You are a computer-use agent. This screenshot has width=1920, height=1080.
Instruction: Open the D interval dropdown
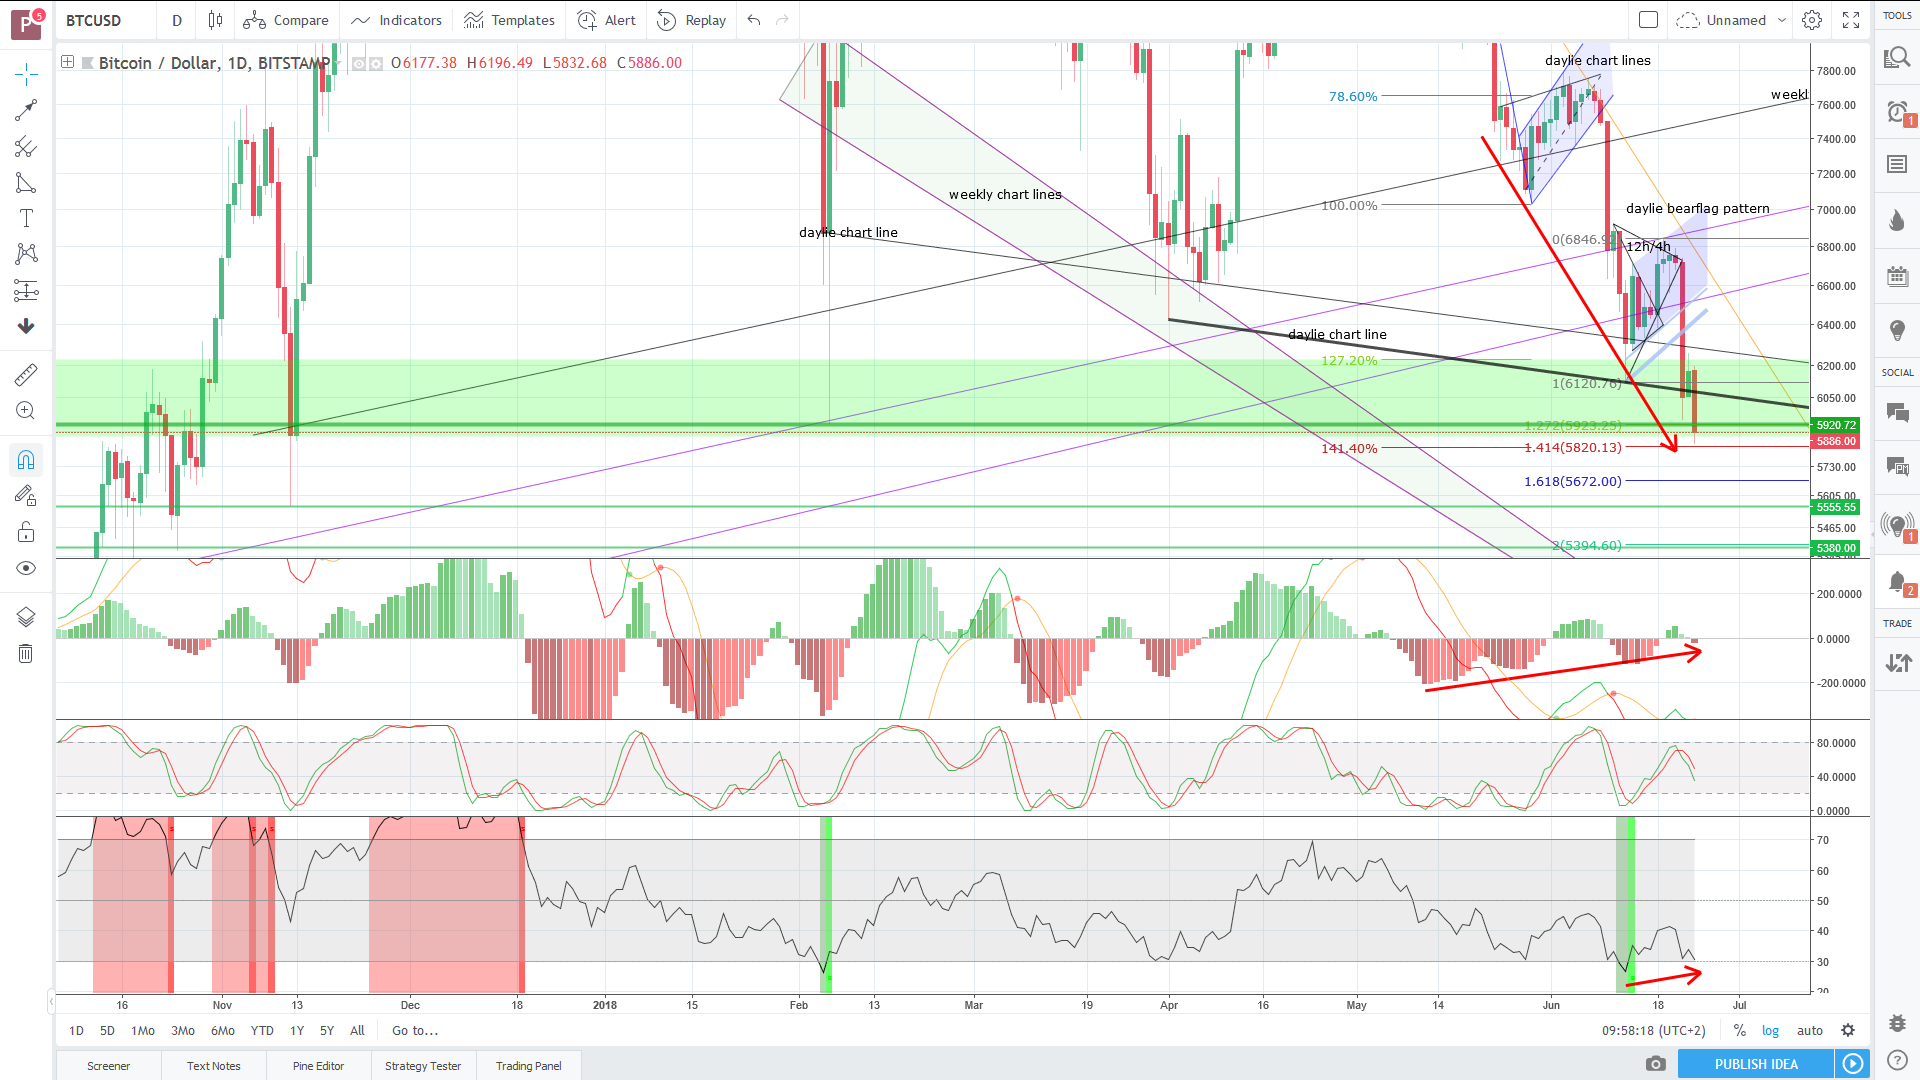(x=177, y=20)
